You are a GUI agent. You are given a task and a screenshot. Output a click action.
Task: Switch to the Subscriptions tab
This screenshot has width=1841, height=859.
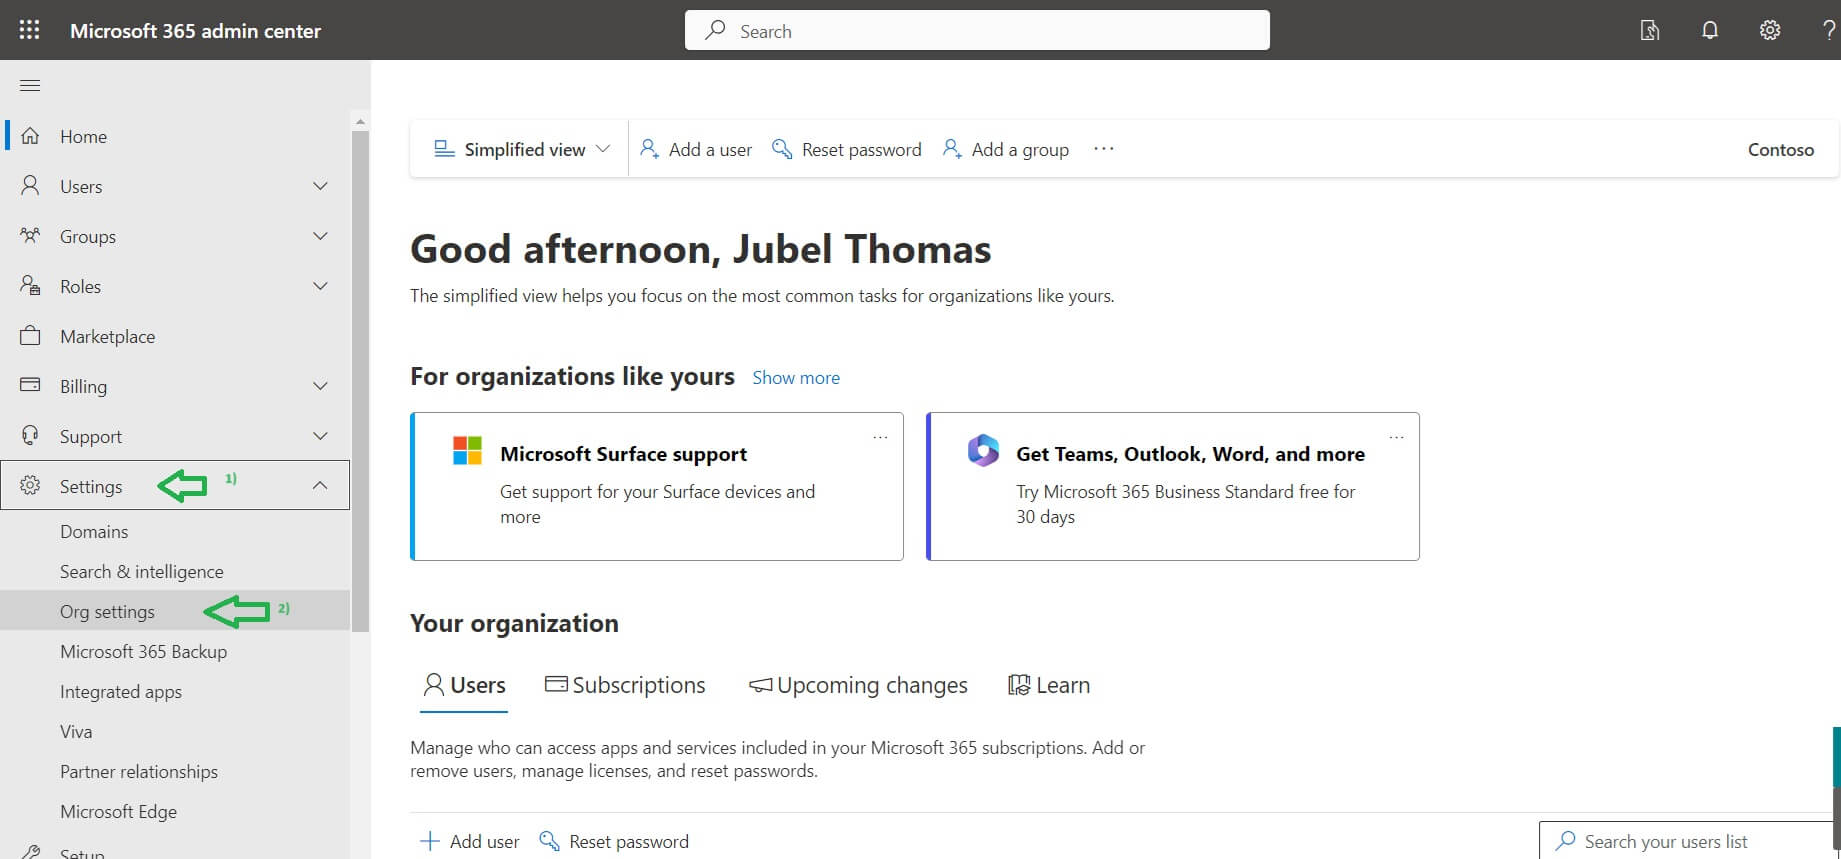click(x=625, y=685)
